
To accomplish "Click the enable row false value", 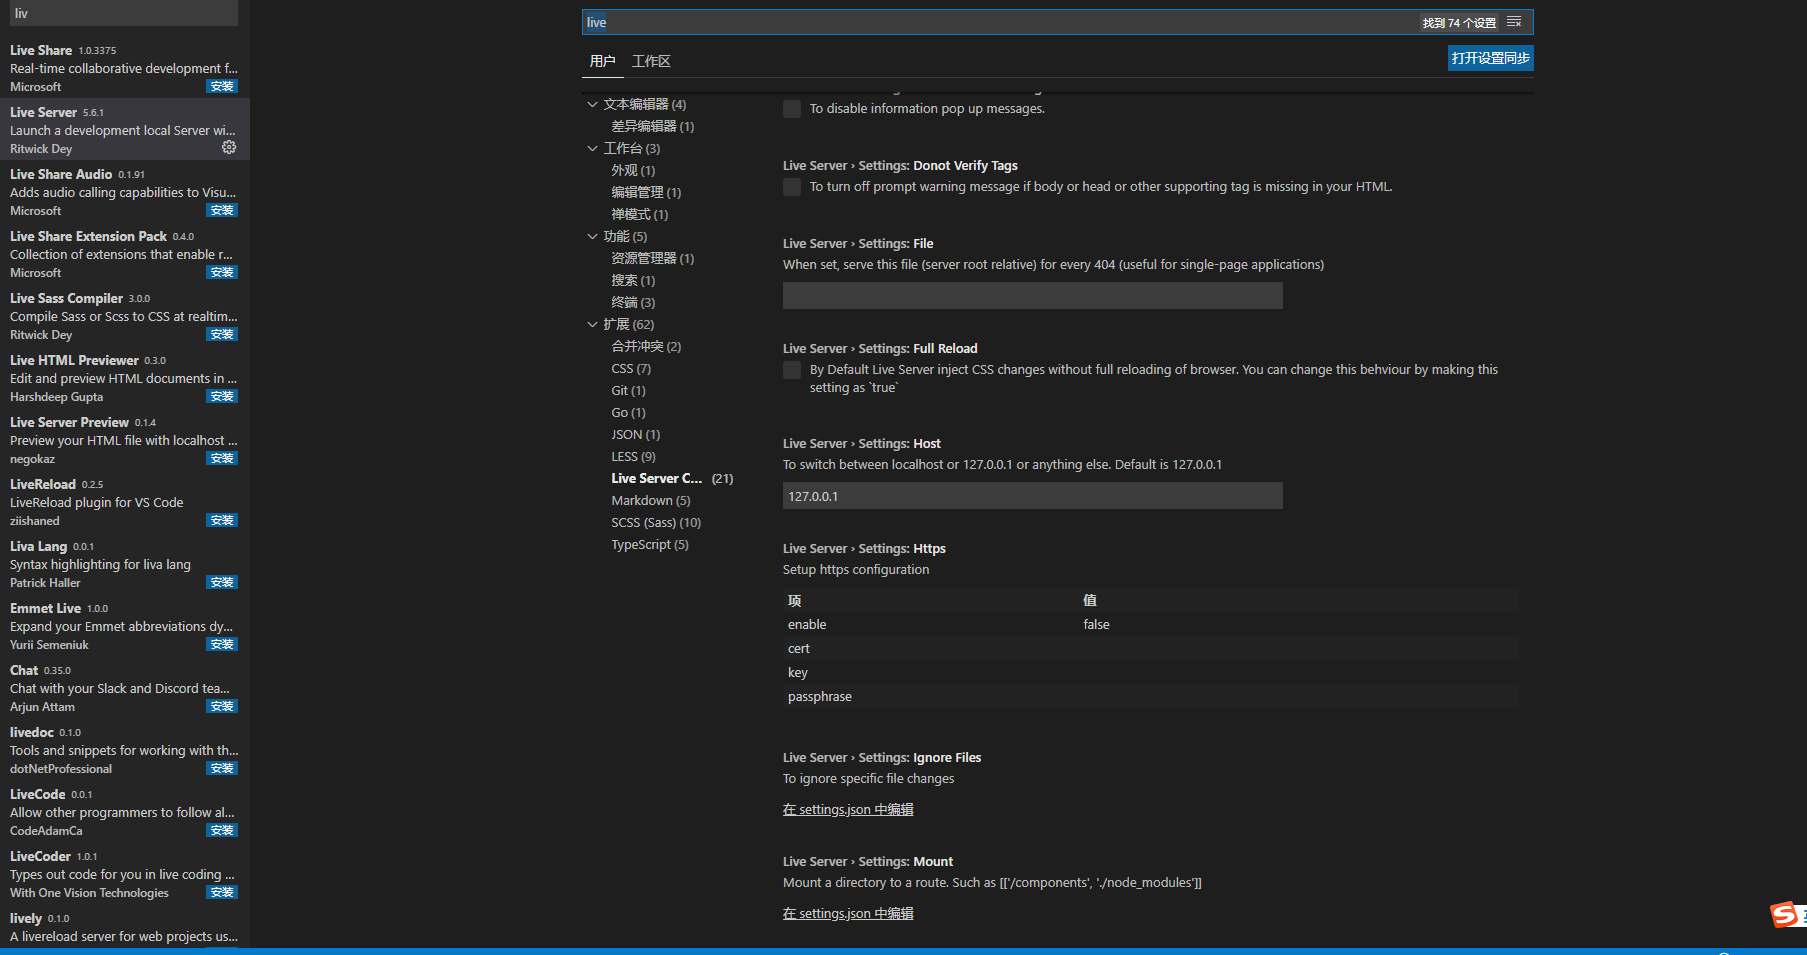I will [x=1096, y=624].
